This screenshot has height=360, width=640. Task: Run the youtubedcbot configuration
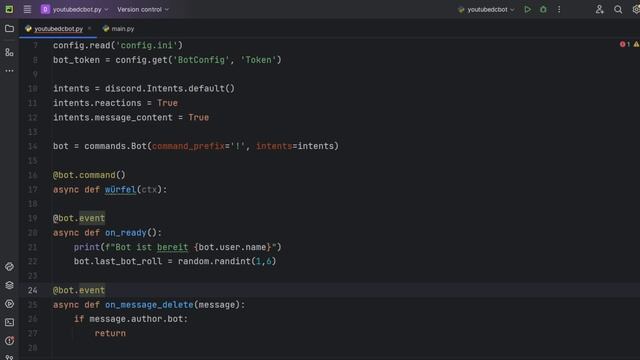tap(527, 9)
